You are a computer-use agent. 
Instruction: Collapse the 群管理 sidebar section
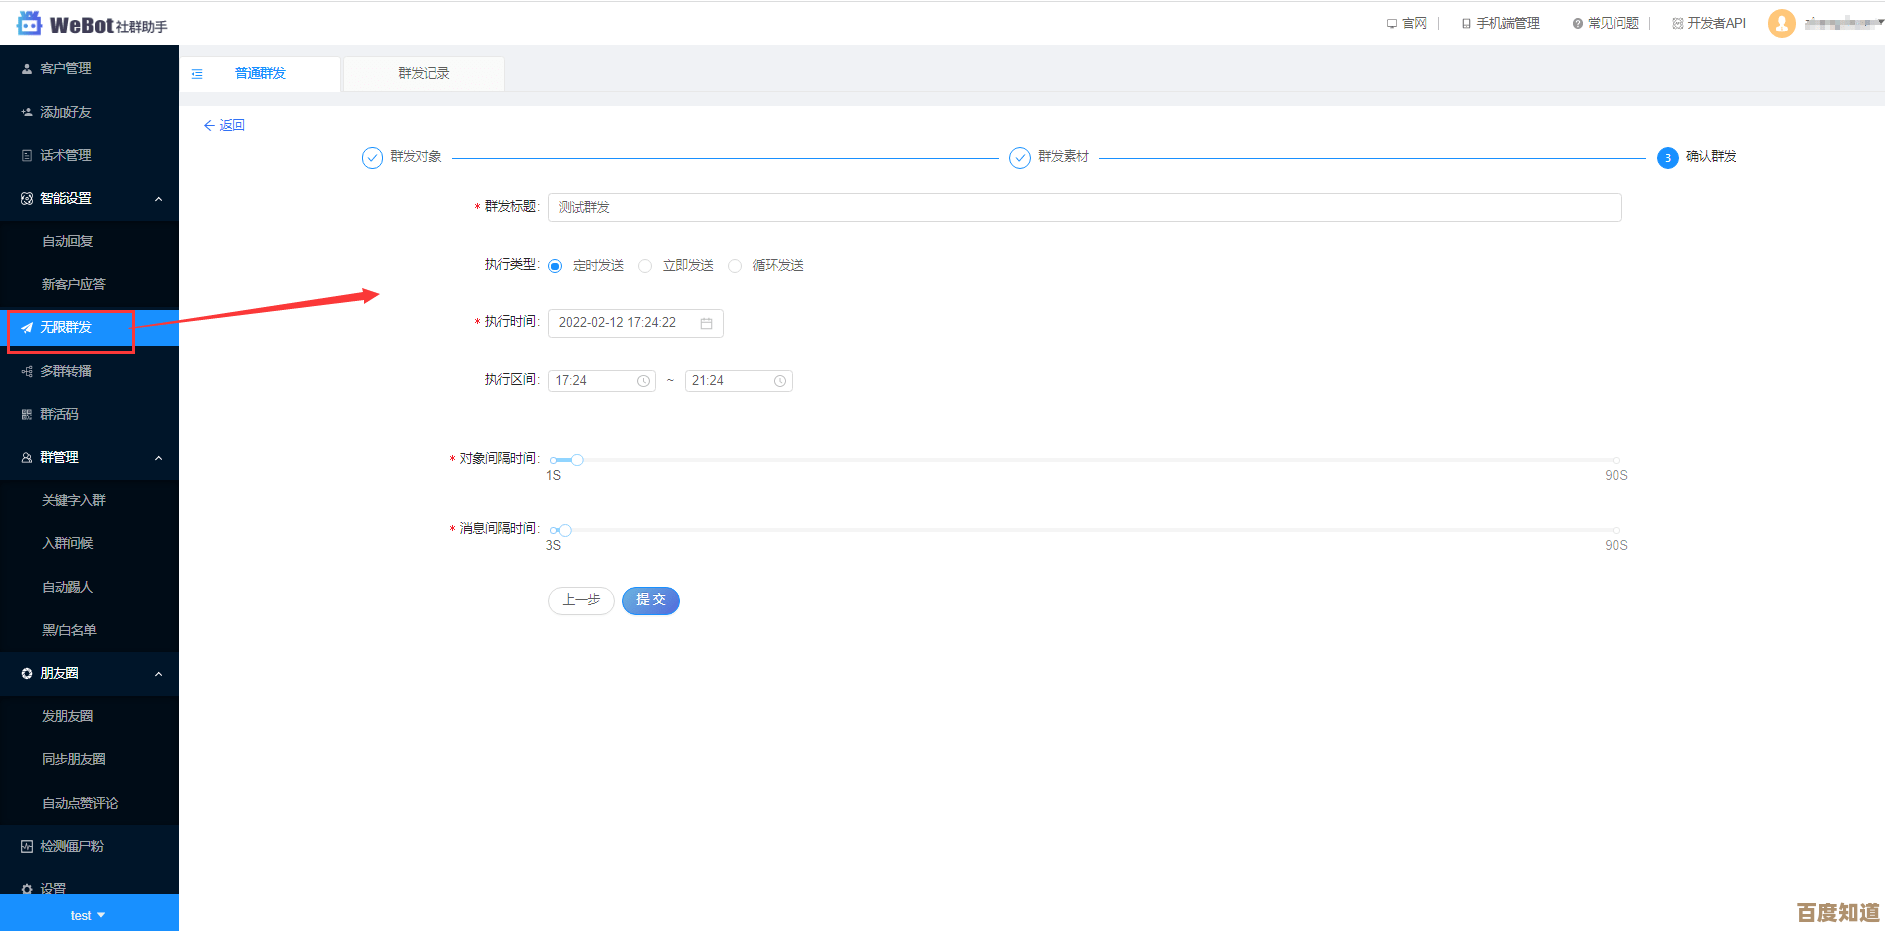(x=158, y=458)
